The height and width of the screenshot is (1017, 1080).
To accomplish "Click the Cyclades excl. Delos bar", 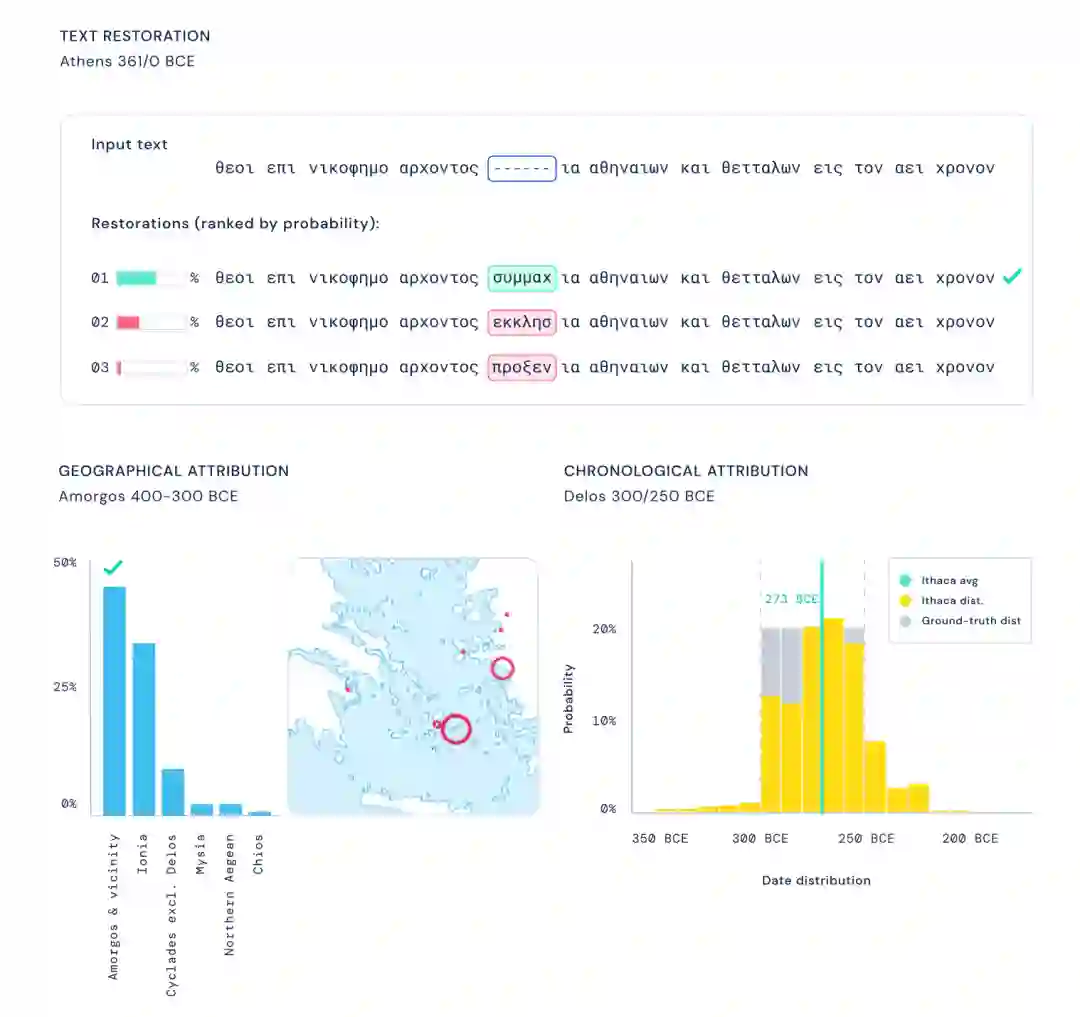I will [173, 792].
